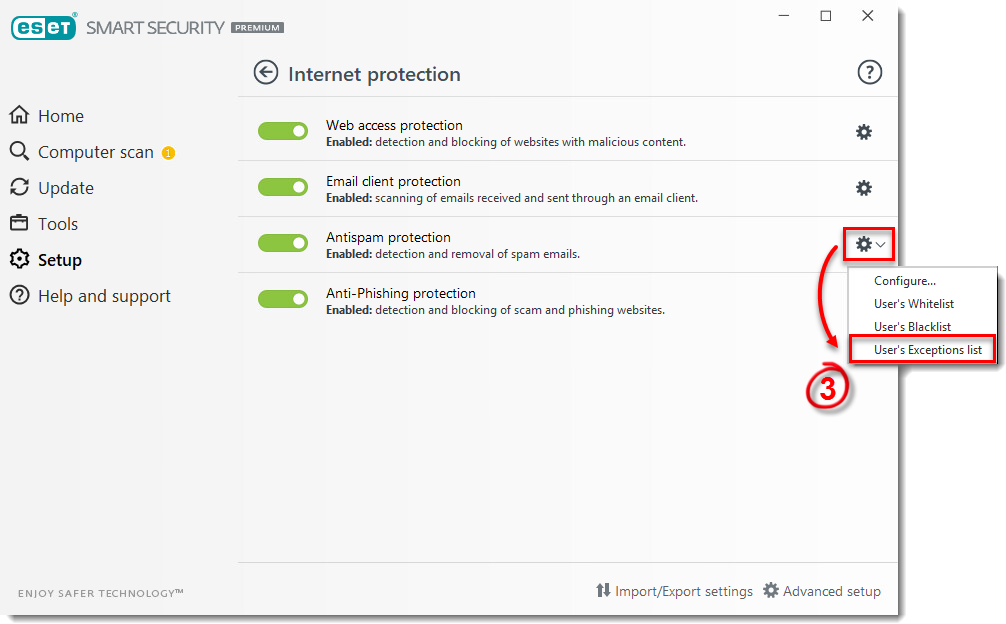Click the back arrow beside Internet protection
The image size is (1006, 624).
coord(265,73)
